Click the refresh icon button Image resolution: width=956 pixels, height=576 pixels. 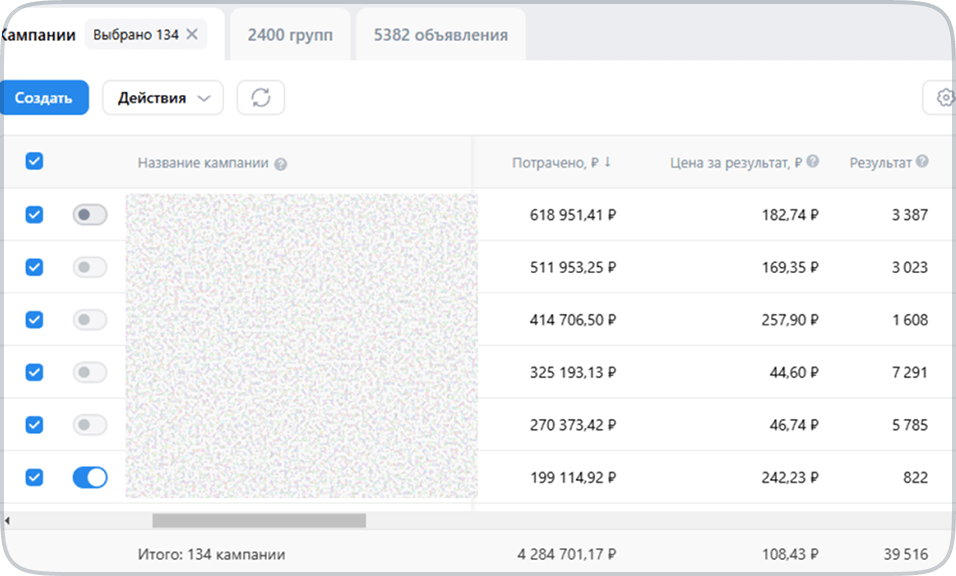[260, 98]
